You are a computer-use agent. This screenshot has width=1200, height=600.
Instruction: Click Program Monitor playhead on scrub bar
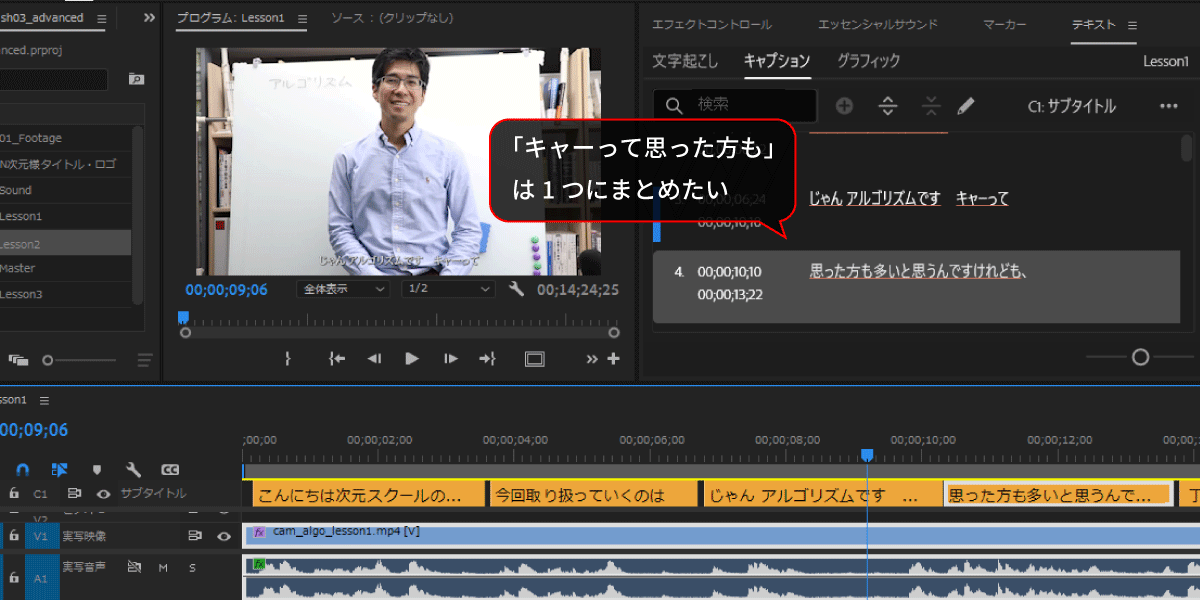click(183, 317)
